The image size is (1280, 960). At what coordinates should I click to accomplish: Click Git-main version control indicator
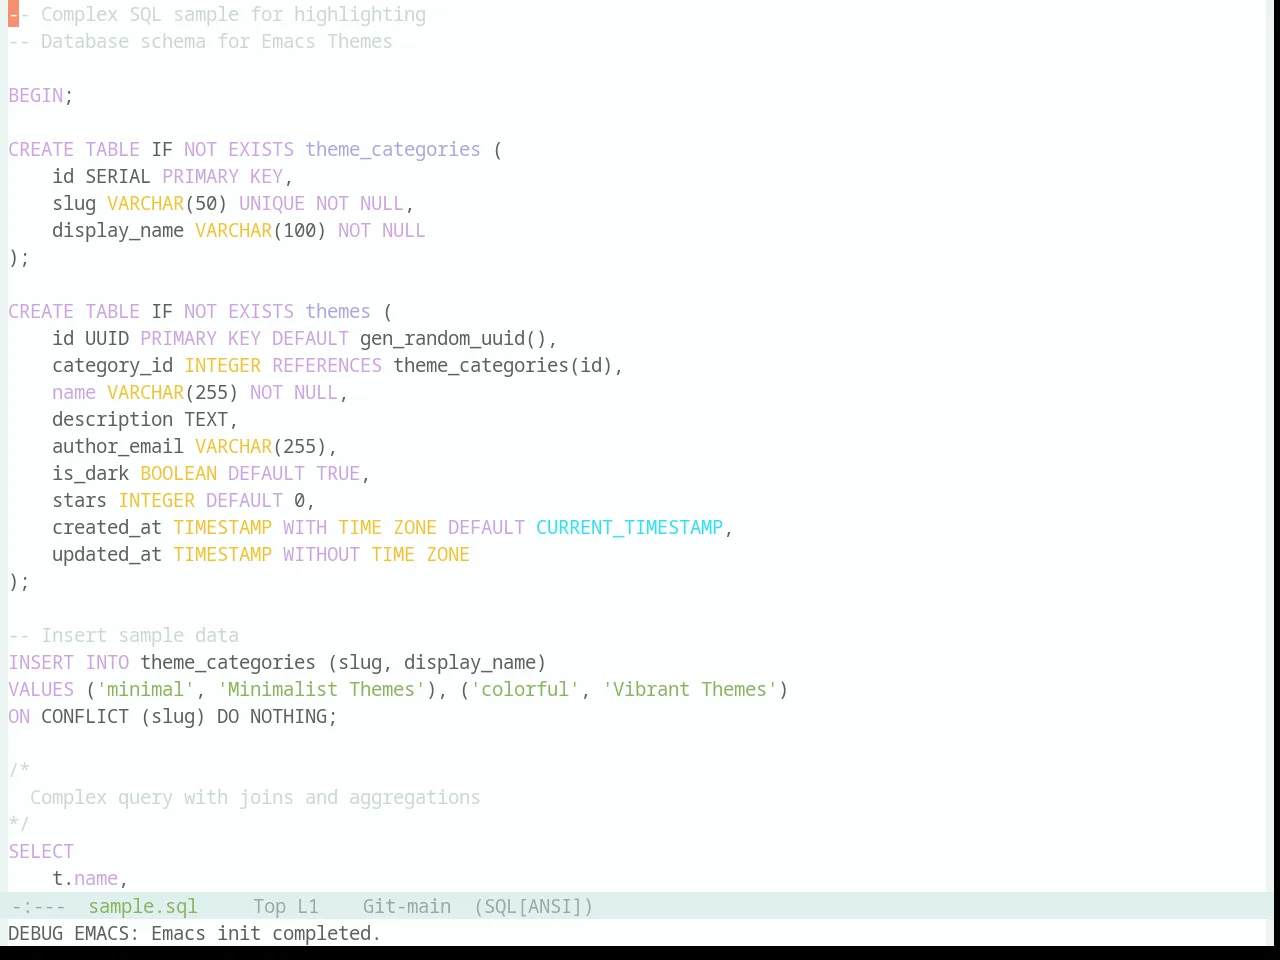[x=406, y=906]
